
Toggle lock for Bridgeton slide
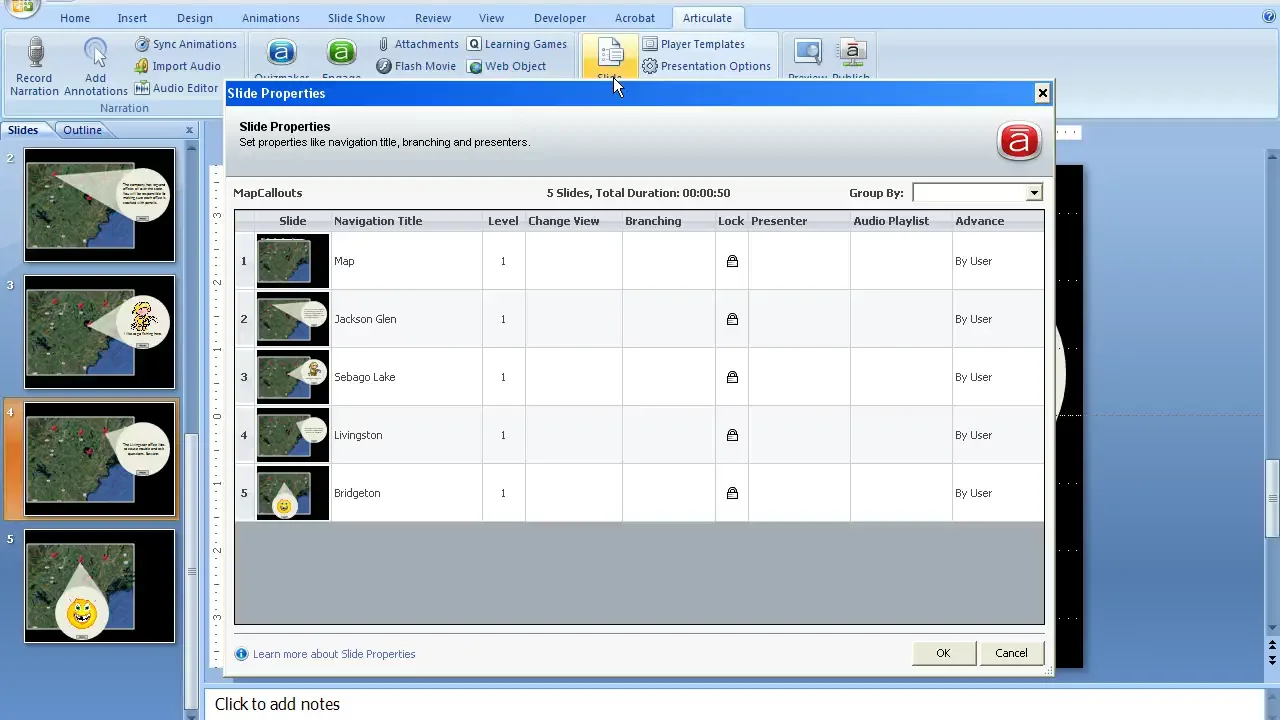pos(732,493)
